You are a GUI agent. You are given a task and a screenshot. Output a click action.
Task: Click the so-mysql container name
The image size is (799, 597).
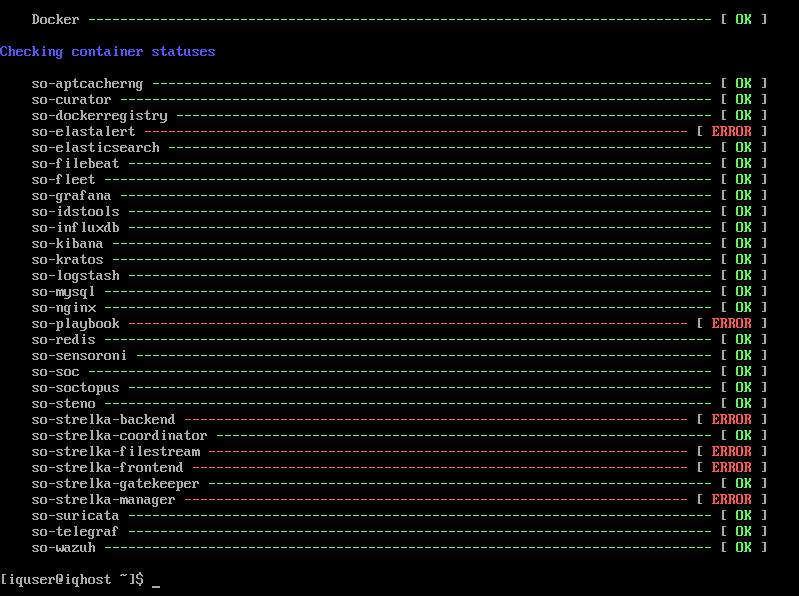pyautogui.click(x=63, y=292)
